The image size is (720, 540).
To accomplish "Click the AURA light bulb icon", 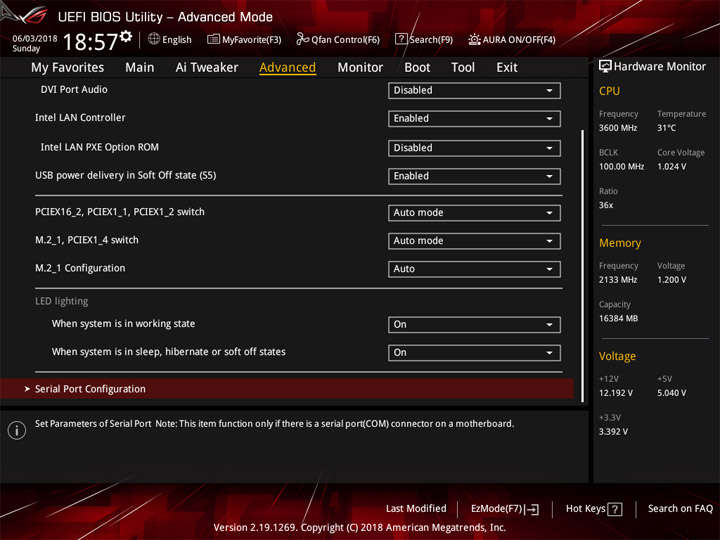I will 474,39.
